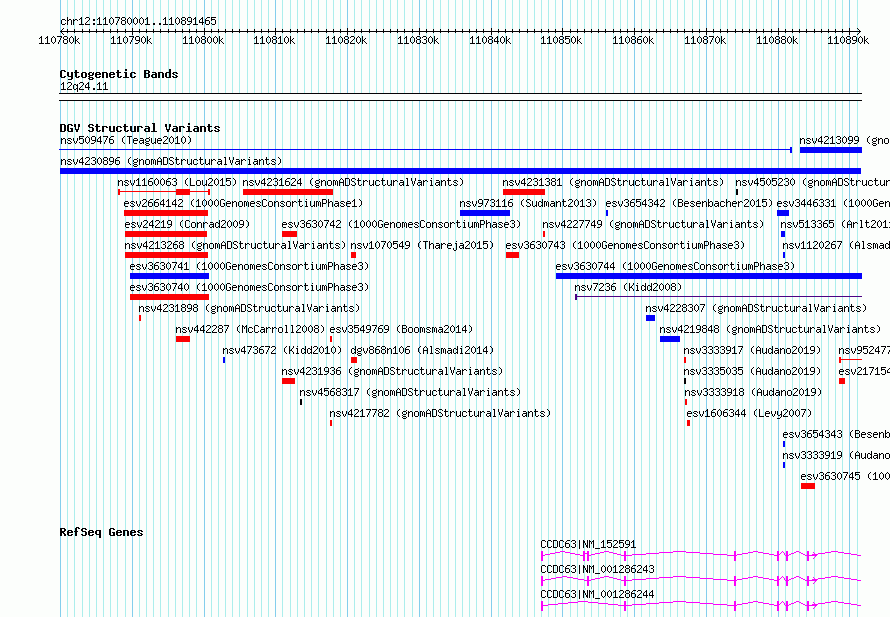The width and height of the screenshot is (890, 617).
Task: Open the nsv3333919 variant label
Action: (x=836, y=455)
